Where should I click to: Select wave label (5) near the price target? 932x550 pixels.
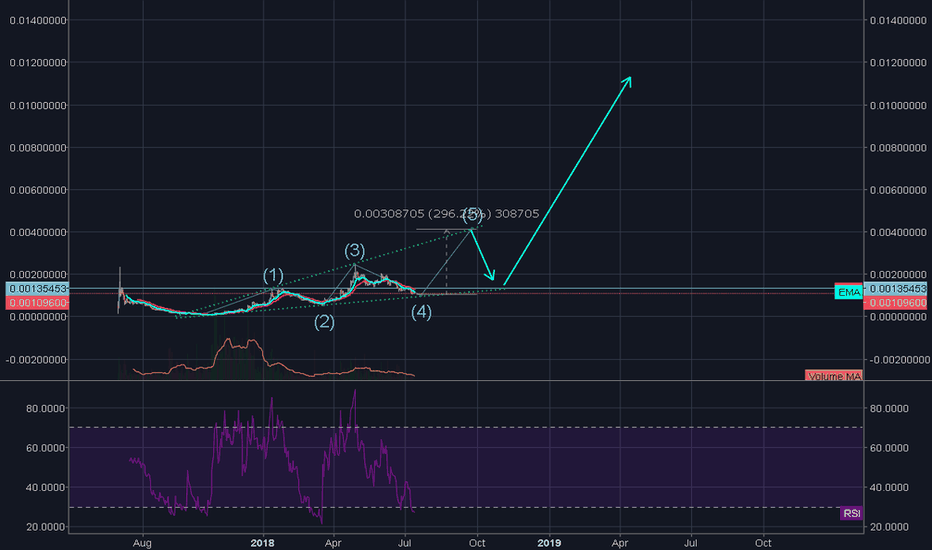473,215
